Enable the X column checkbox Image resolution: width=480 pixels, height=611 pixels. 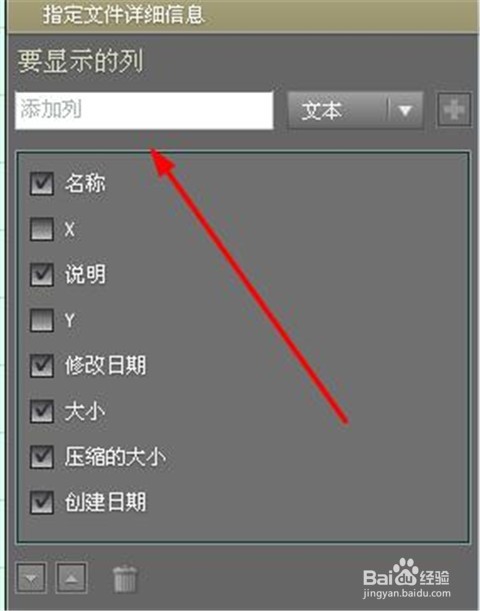click(x=42, y=229)
